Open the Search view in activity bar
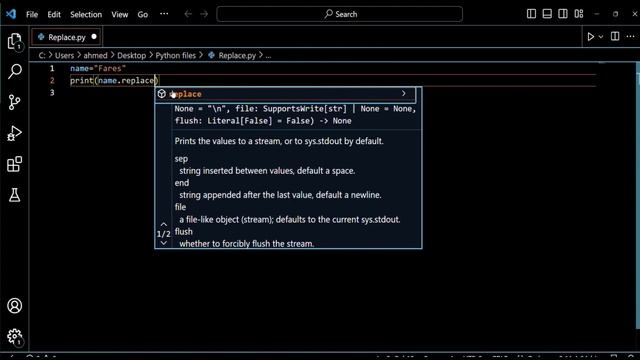 pos(15,71)
